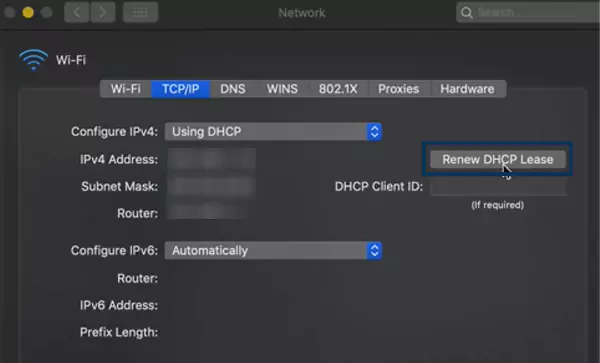Screen dimensions: 600x363
Task: Open the DNS tab
Action: coord(233,89)
